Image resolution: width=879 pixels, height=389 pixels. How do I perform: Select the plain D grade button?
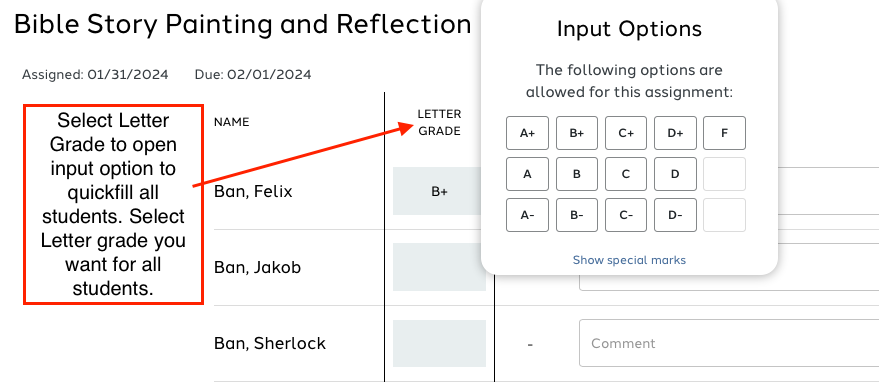(x=675, y=174)
